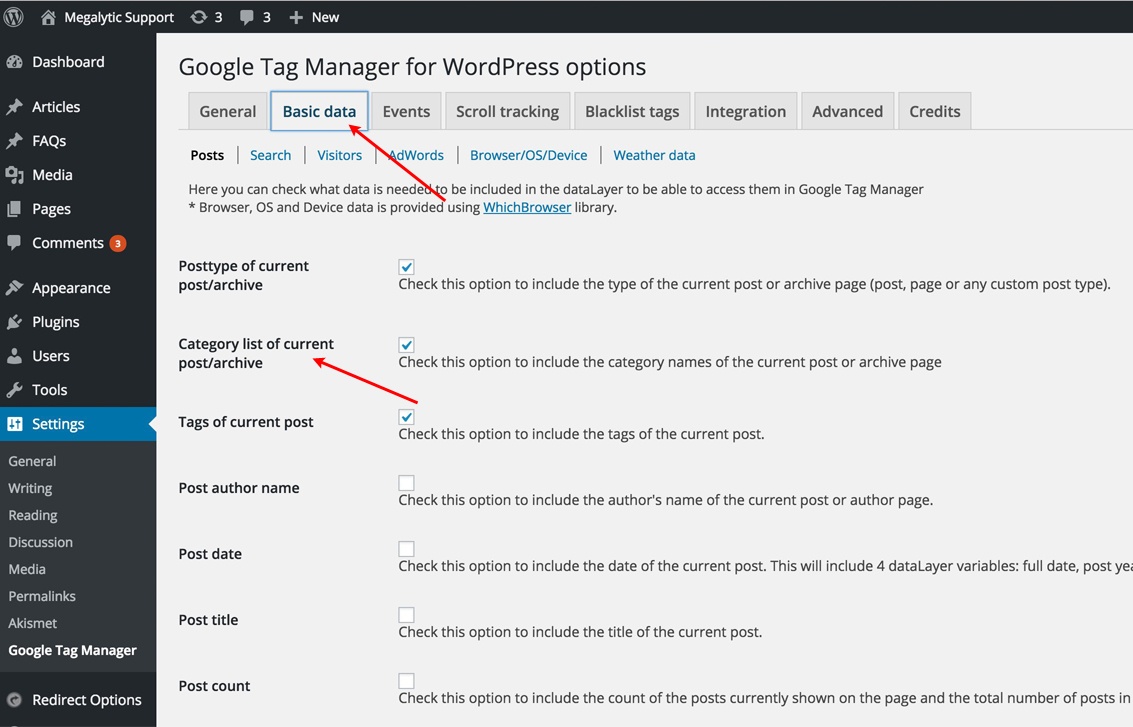Select the Users person icon
The width and height of the screenshot is (1133, 727).
[x=16, y=355]
